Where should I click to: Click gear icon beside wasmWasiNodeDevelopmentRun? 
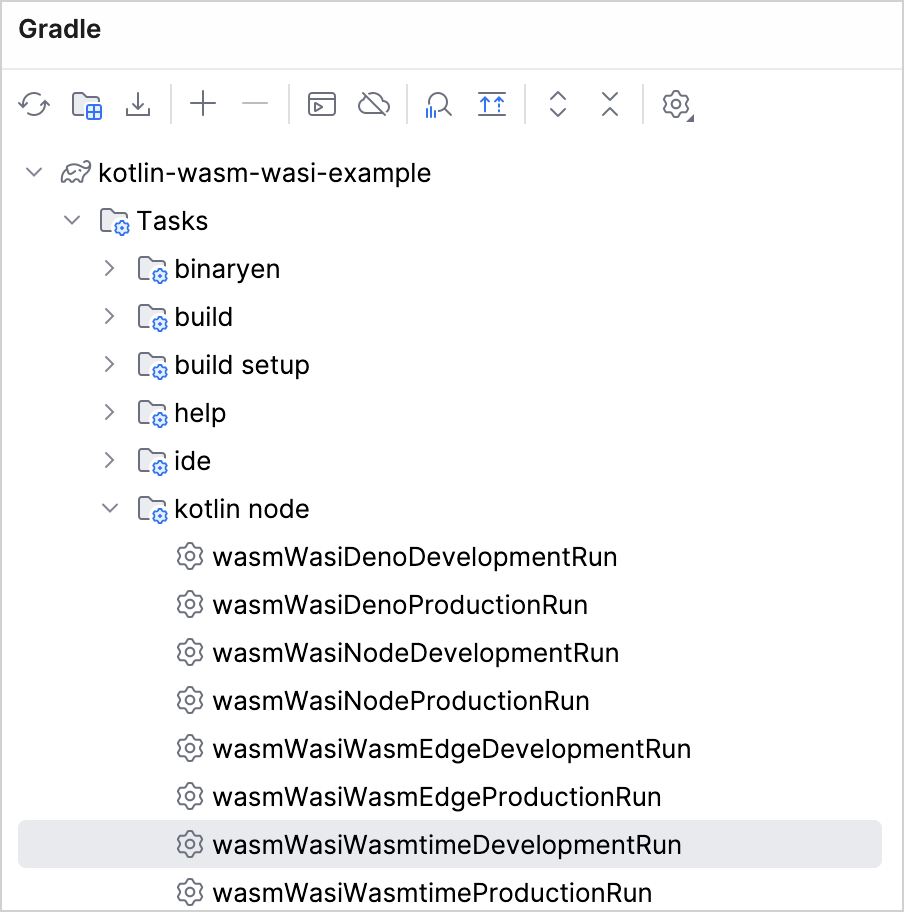pyautogui.click(x=190, y=653)
